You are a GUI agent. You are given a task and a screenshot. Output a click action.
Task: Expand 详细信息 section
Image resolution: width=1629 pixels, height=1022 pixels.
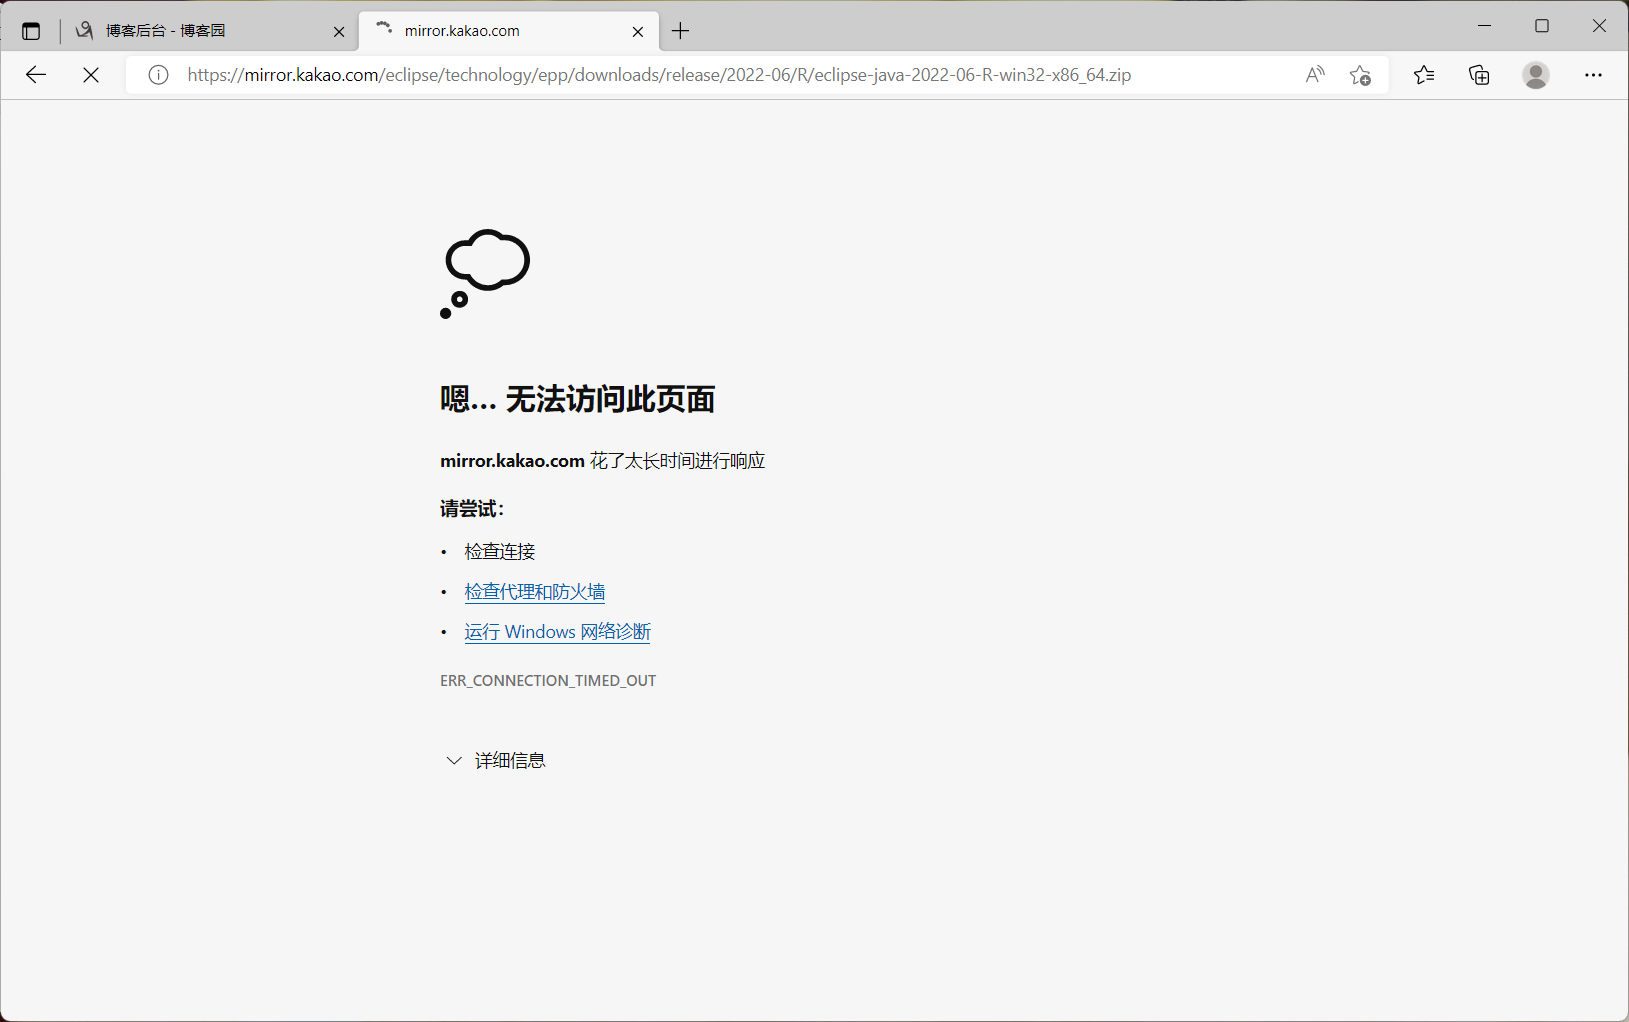495,761
